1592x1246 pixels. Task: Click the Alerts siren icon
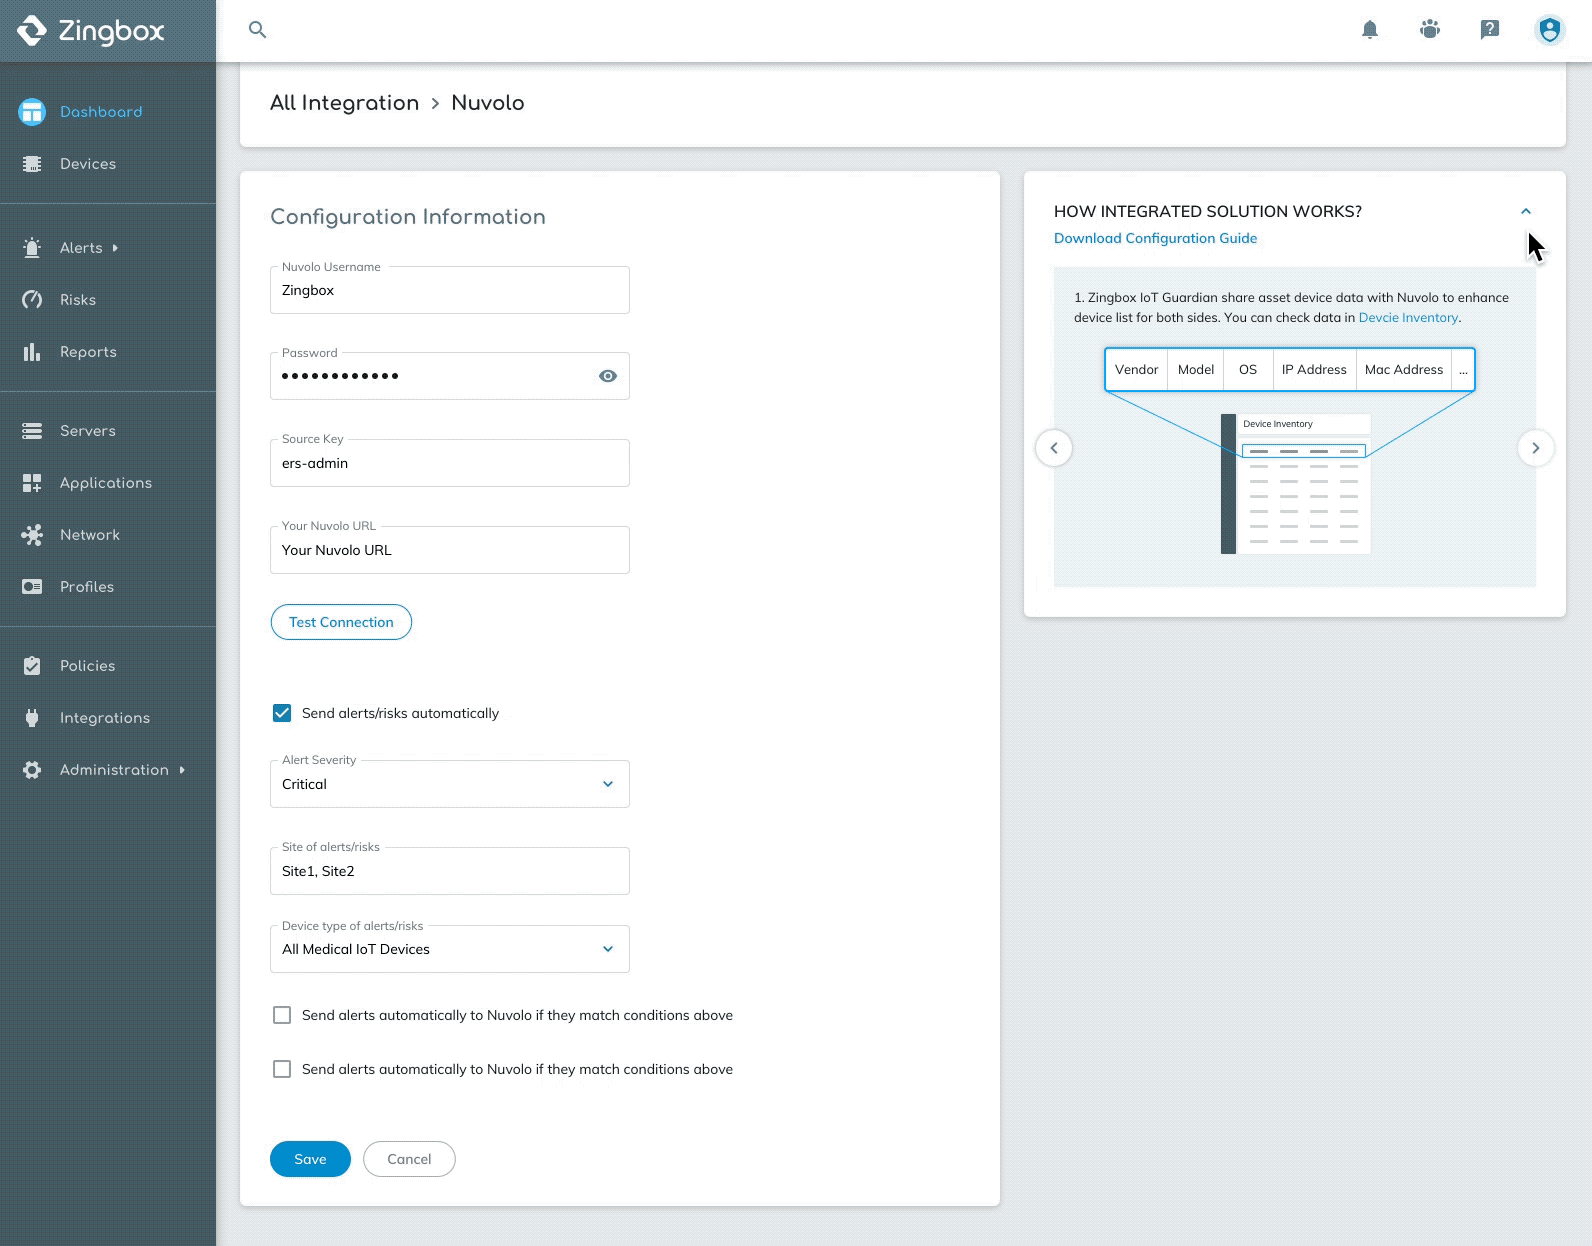[x=32, y=248]
